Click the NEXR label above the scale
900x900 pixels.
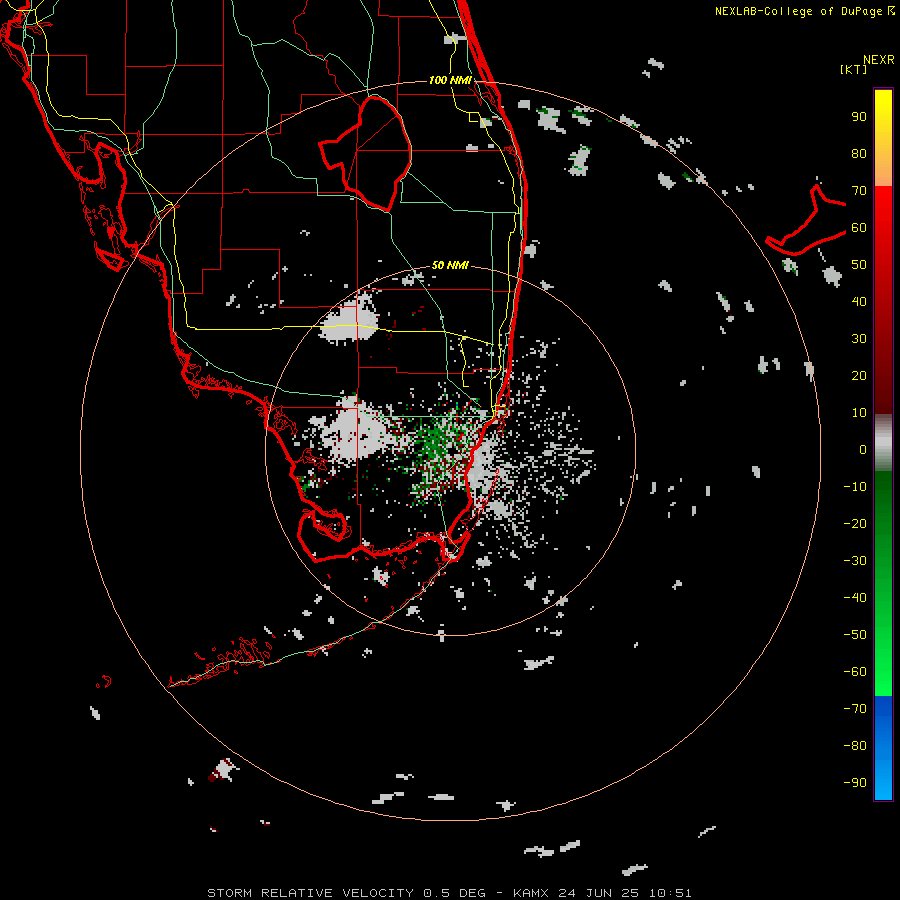click(x=879, y=60)
